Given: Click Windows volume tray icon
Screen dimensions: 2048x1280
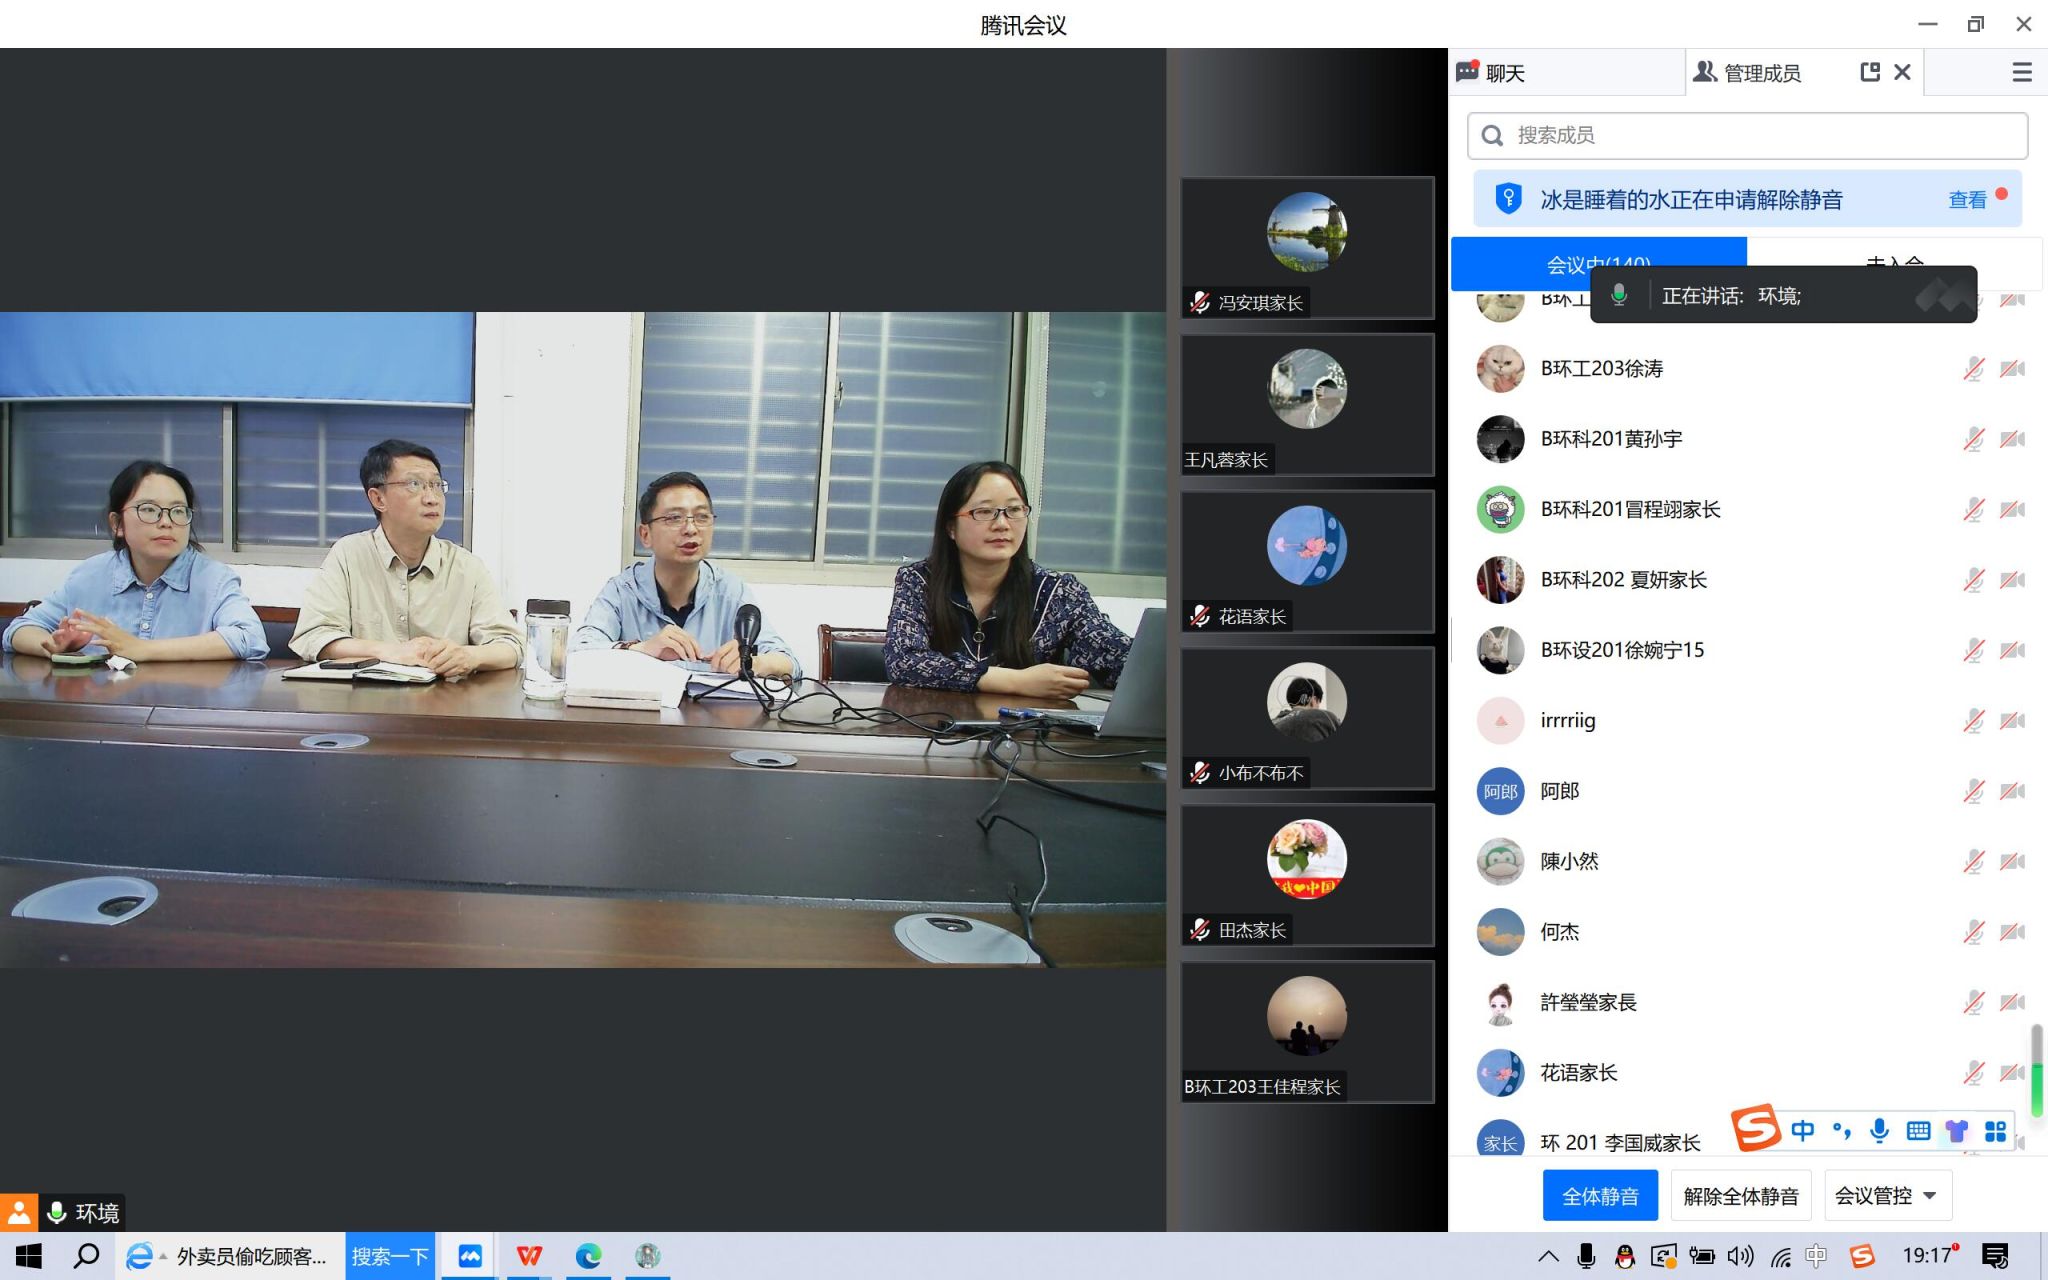Looking at the screenshot, I should (x=1740, y=1256).
